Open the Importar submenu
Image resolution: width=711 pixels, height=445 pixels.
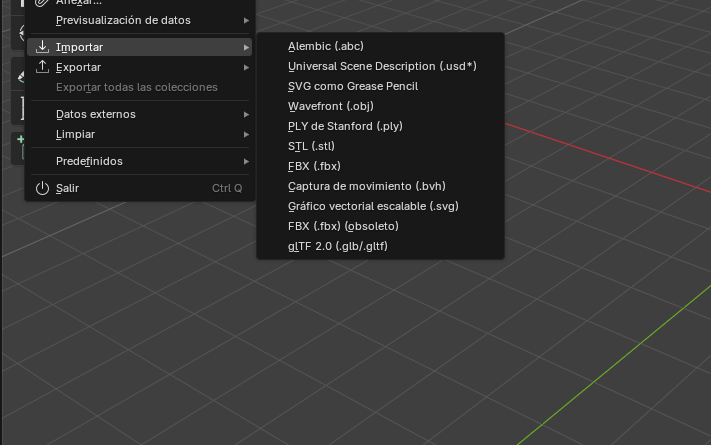(x=139, y=47)
